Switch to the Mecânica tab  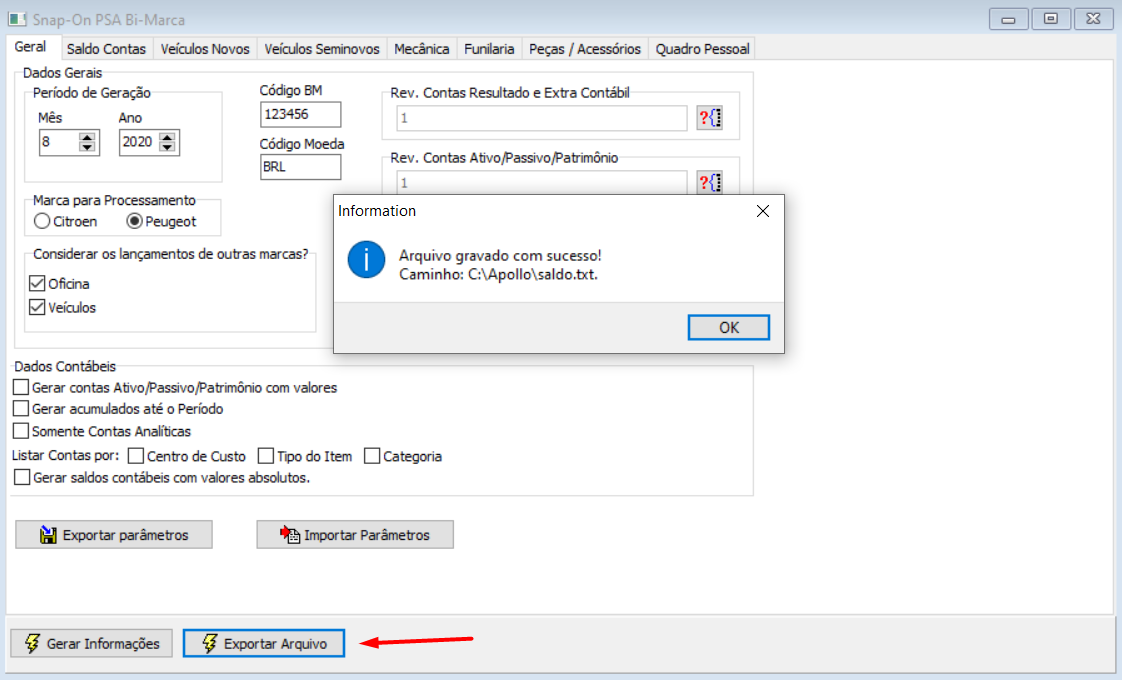421,49
